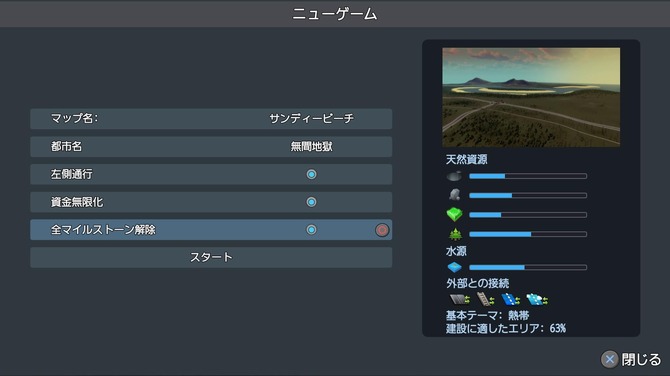Click the Sandy Beach map preview thumbnail
Screen dimensions: 670x376
coord(531,97)
